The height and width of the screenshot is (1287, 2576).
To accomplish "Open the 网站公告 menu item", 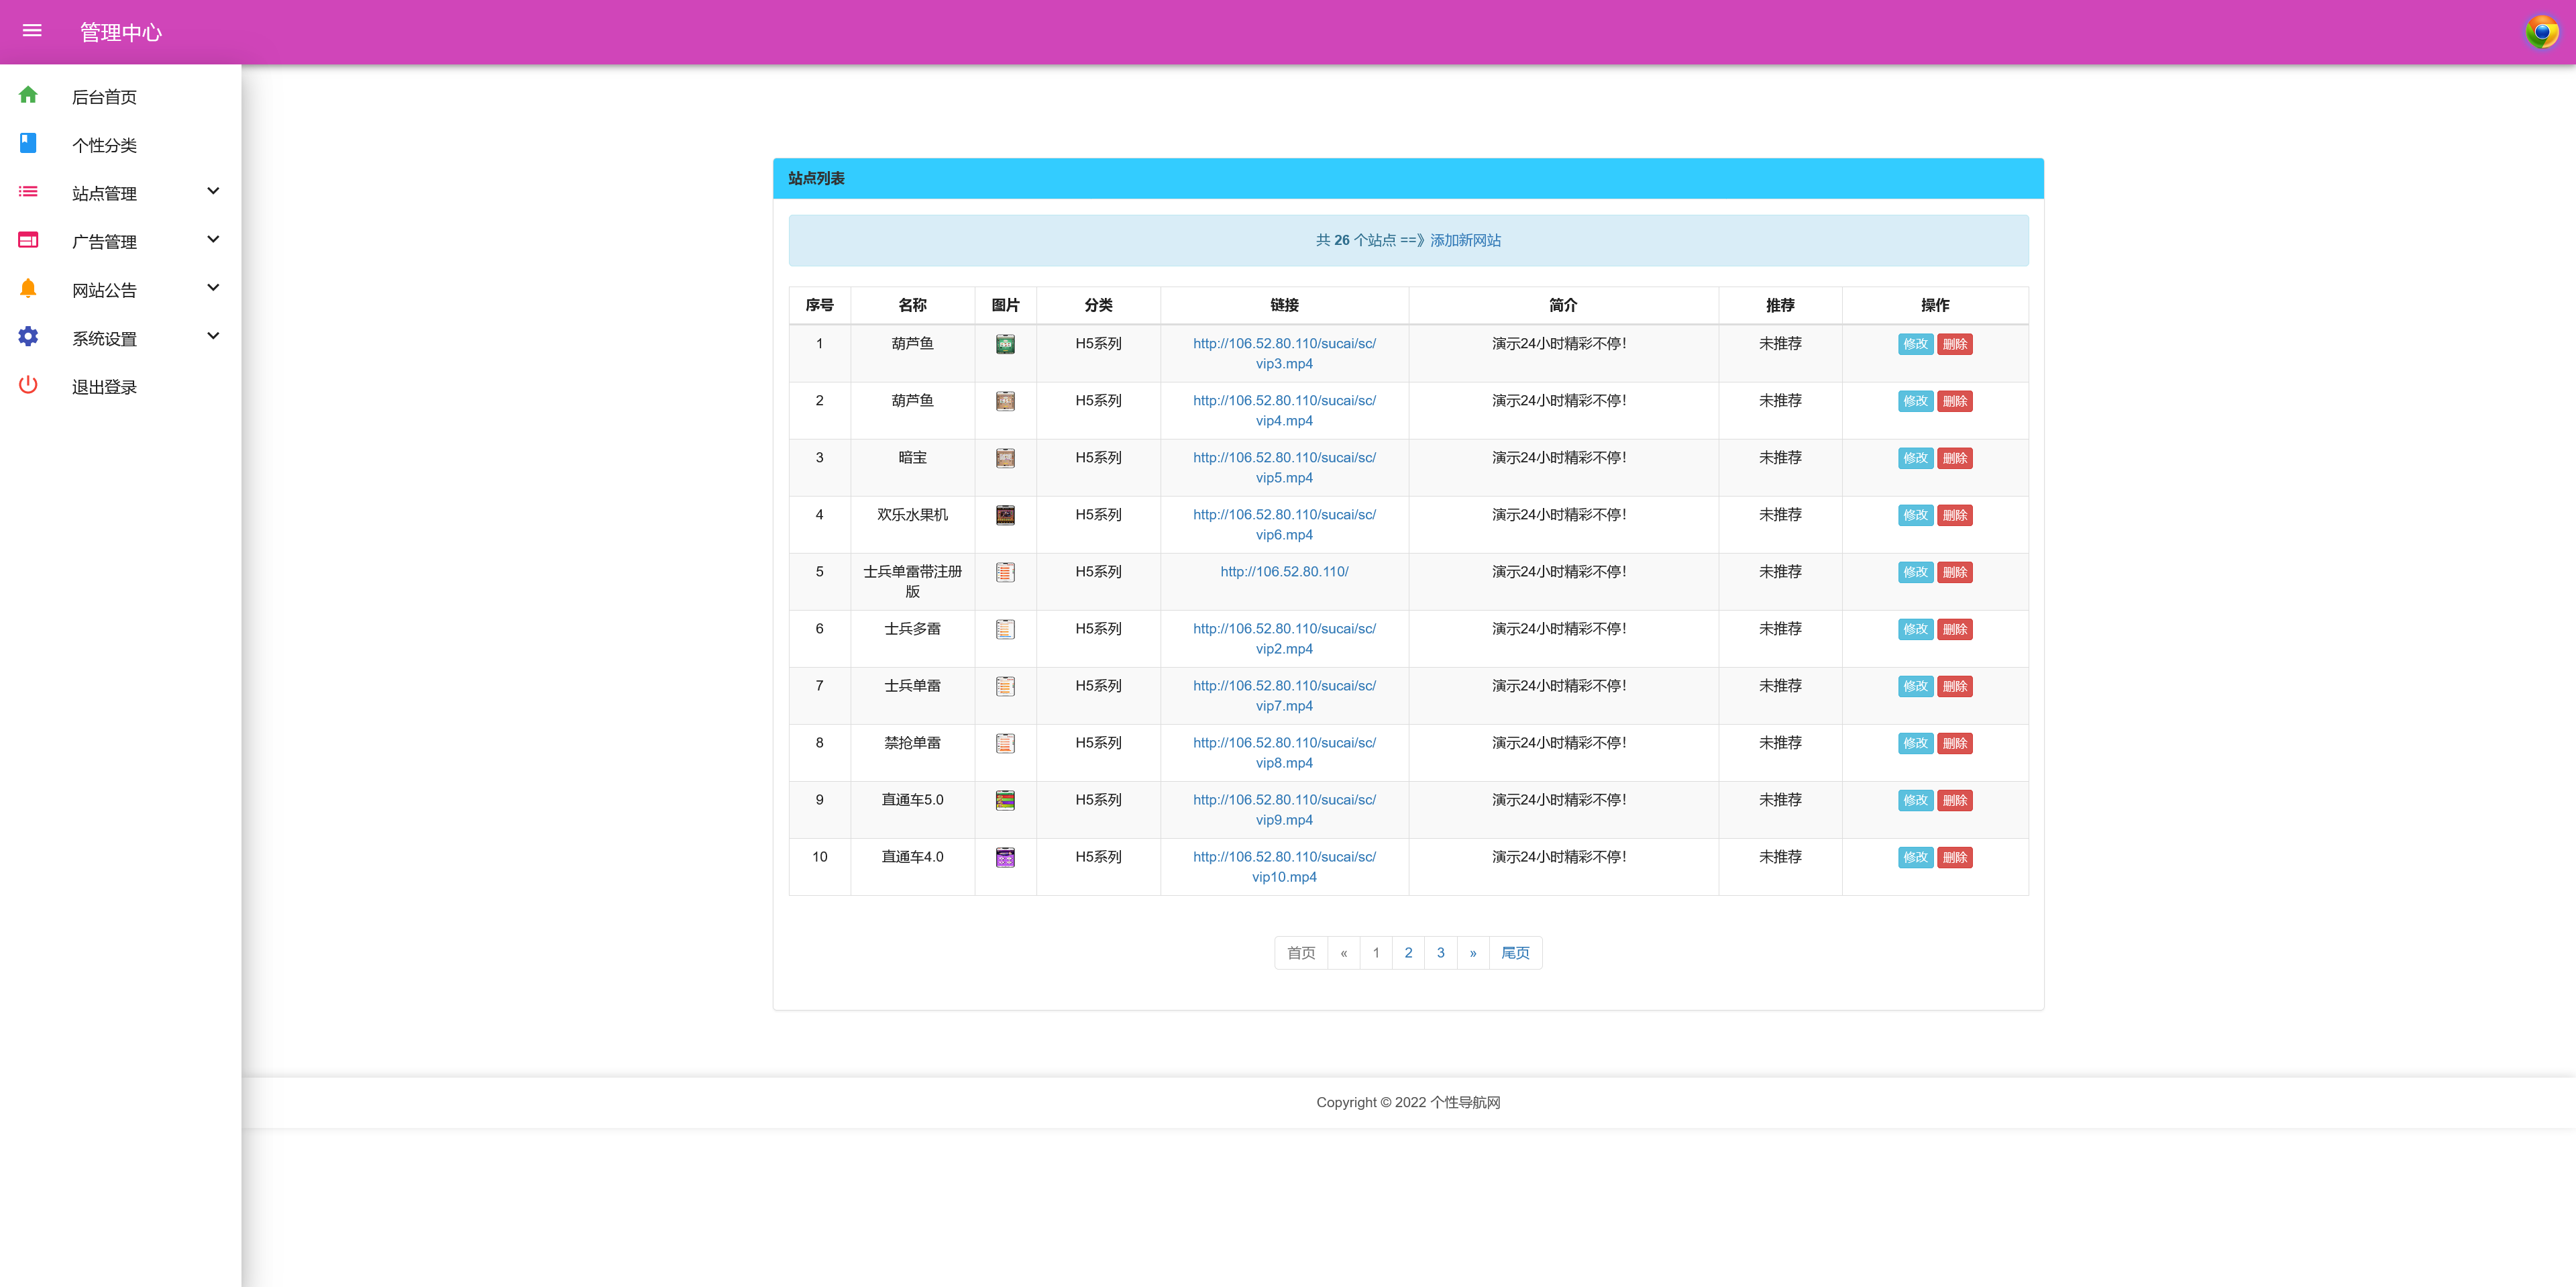I will pos(104,291).
